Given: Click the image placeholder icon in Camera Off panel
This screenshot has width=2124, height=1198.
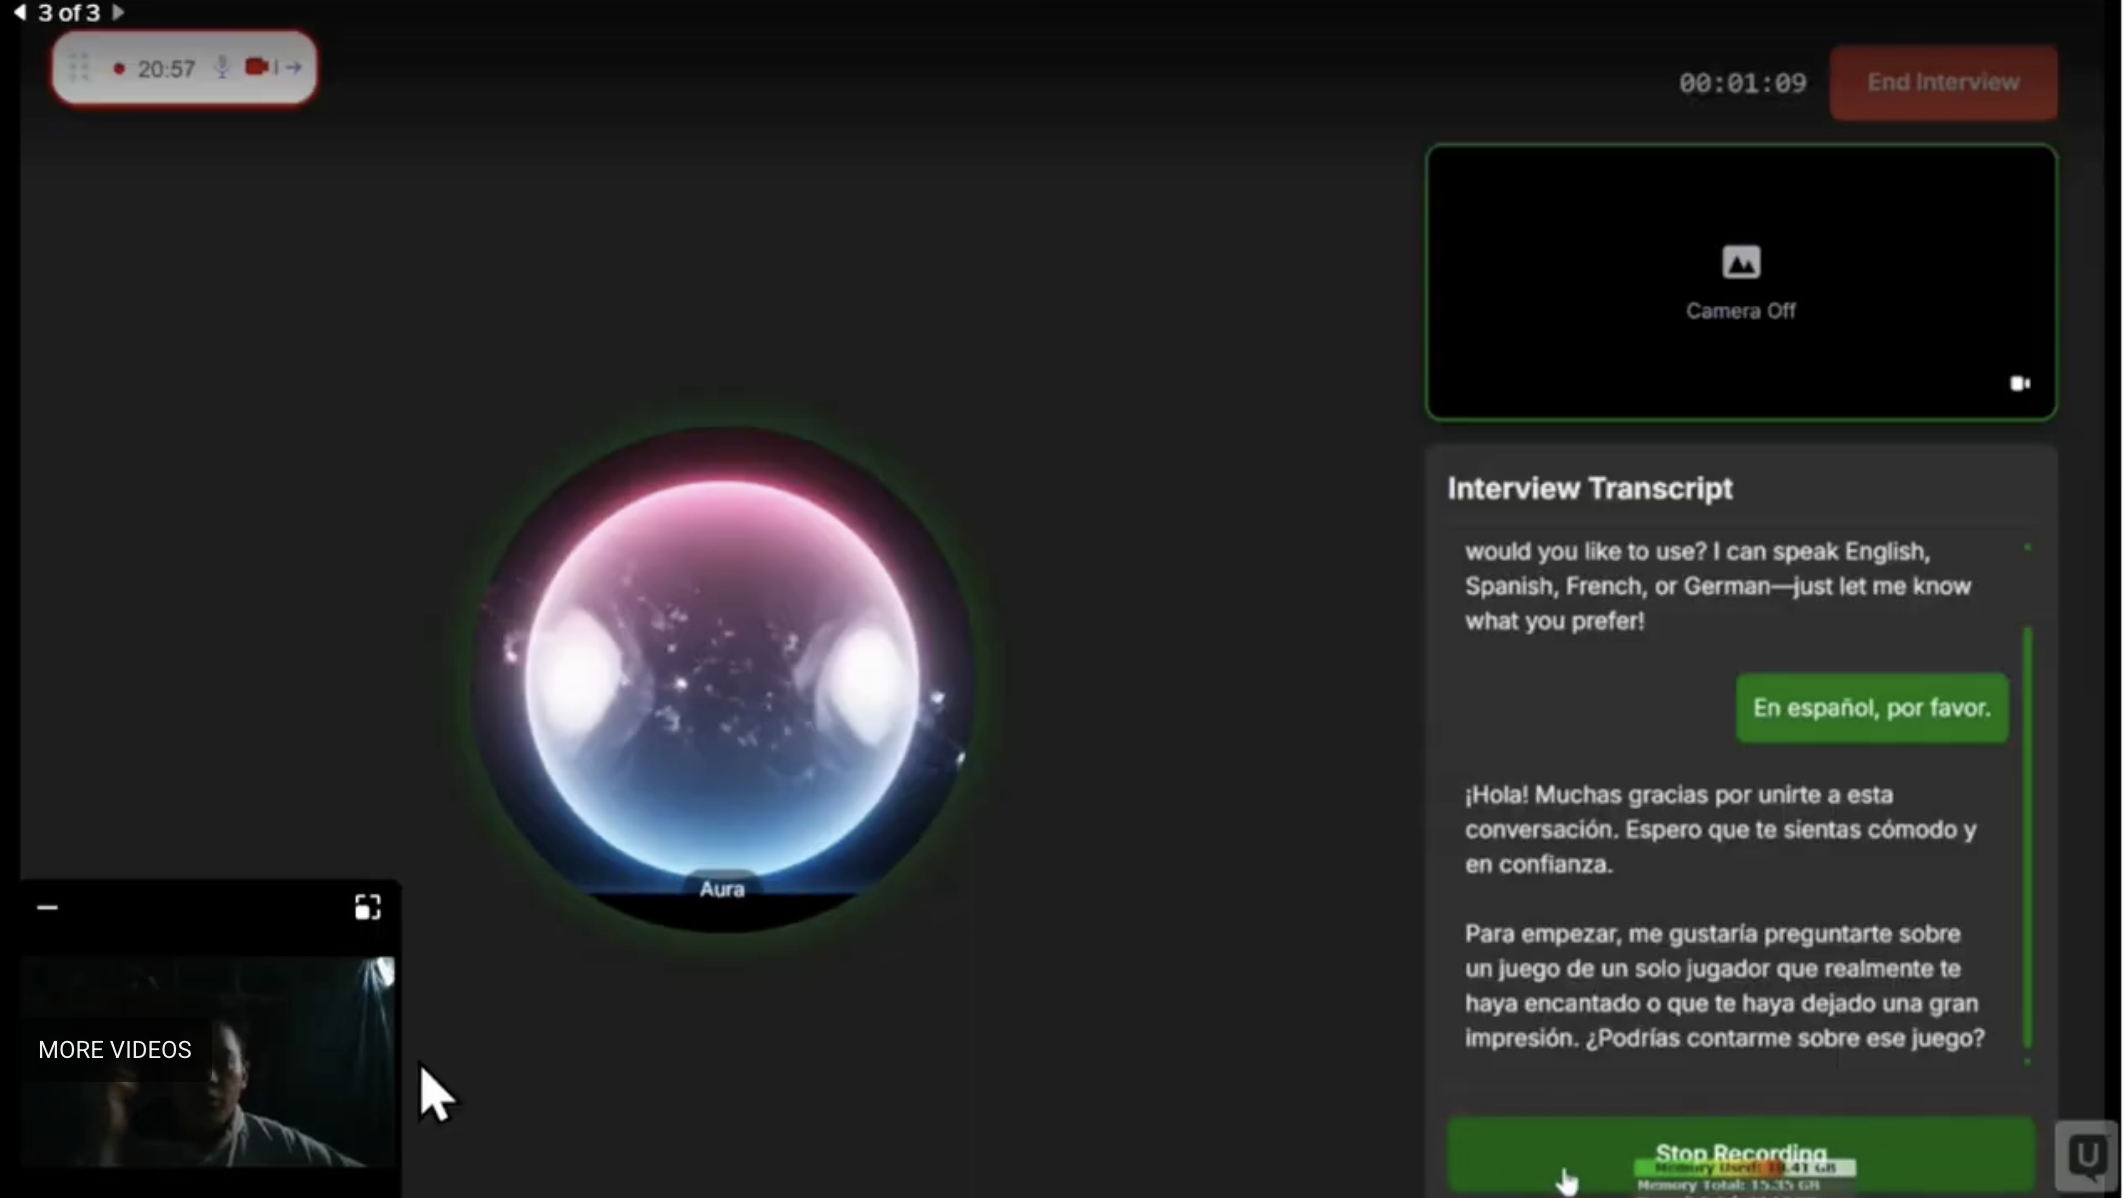Looking at the screenshot, I should tap(1741, 261).
